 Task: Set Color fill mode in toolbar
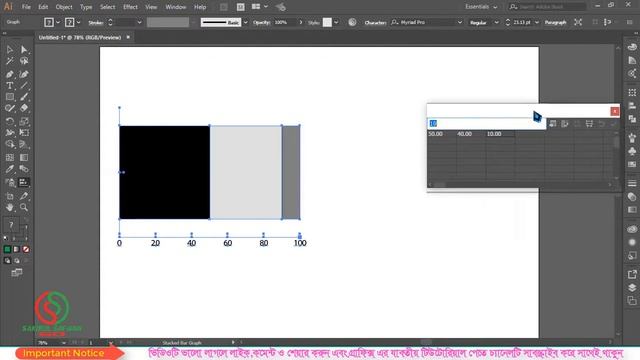coord(7,249)
